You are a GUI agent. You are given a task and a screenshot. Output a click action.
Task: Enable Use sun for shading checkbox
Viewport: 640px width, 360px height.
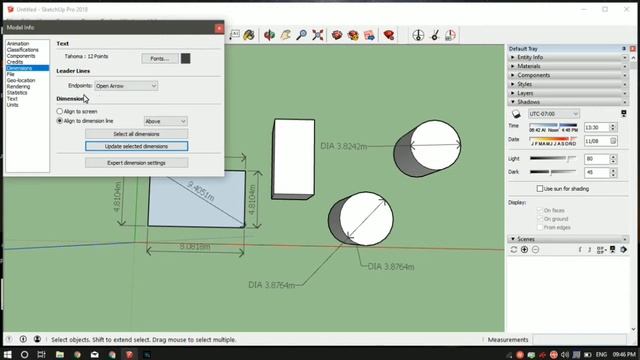click(x=540, y=189)
